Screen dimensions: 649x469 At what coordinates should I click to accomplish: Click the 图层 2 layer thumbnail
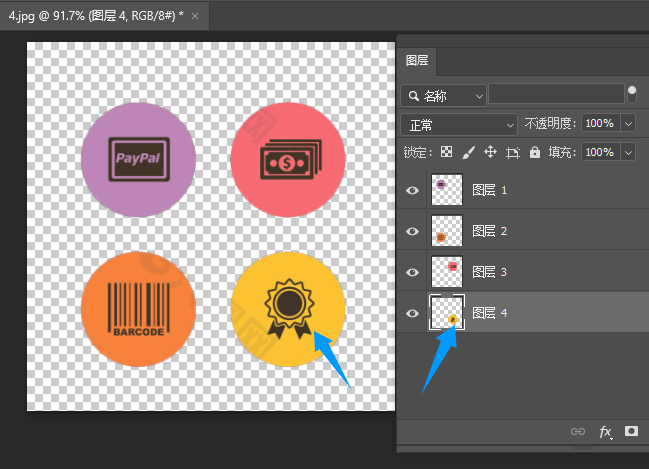447,231
